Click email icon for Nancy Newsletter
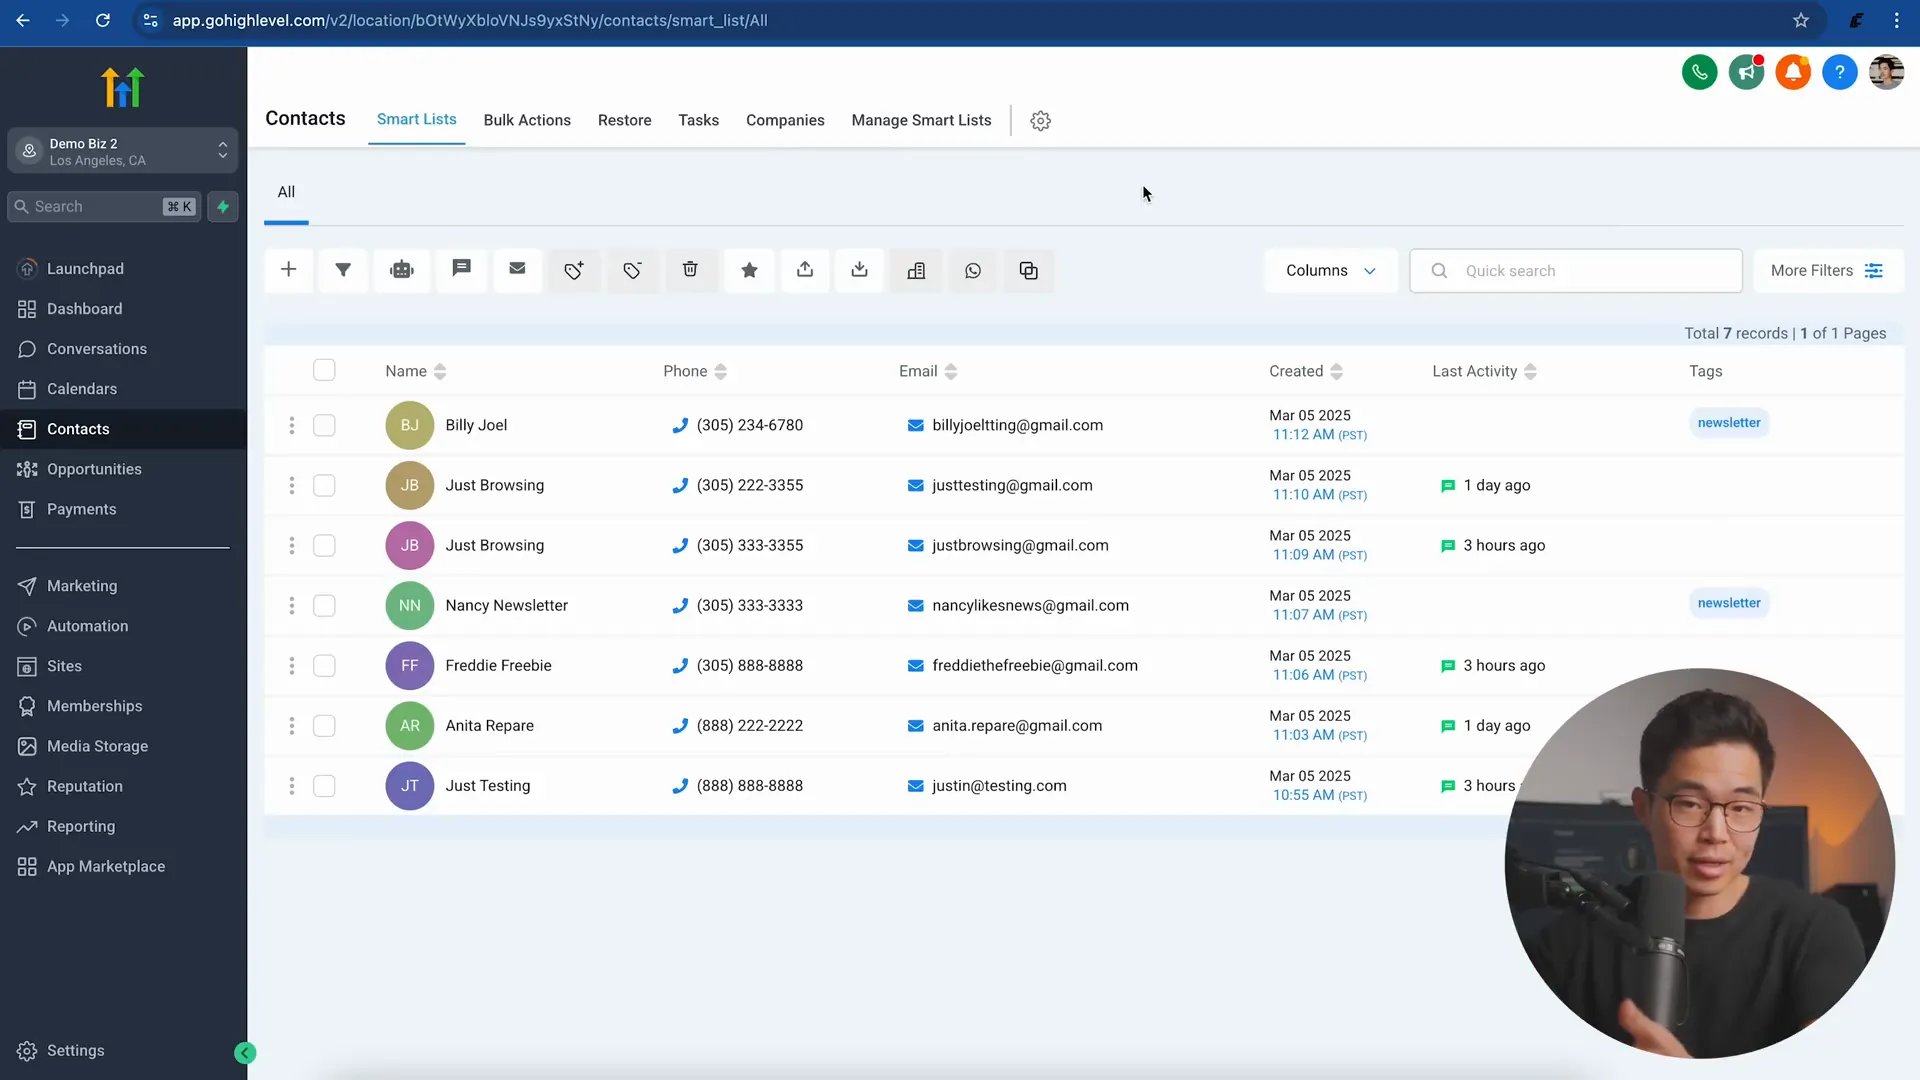Viewport: 1920px width, 1080px height. click(915, 606)
